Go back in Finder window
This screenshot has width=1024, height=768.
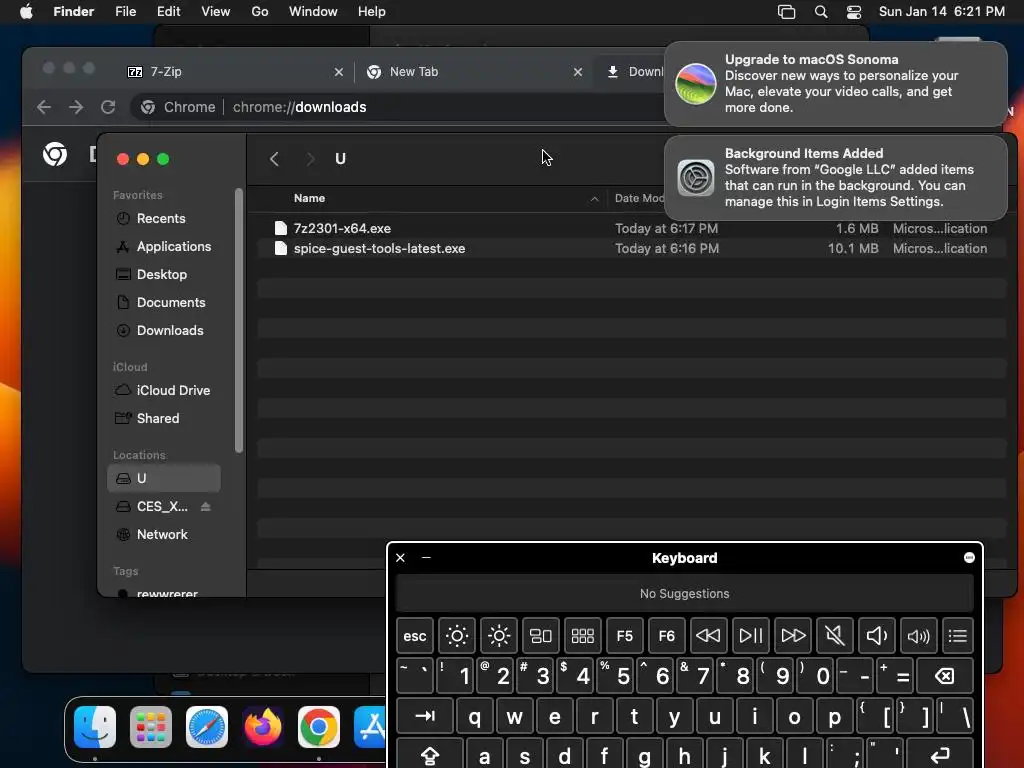click(275, 159)
